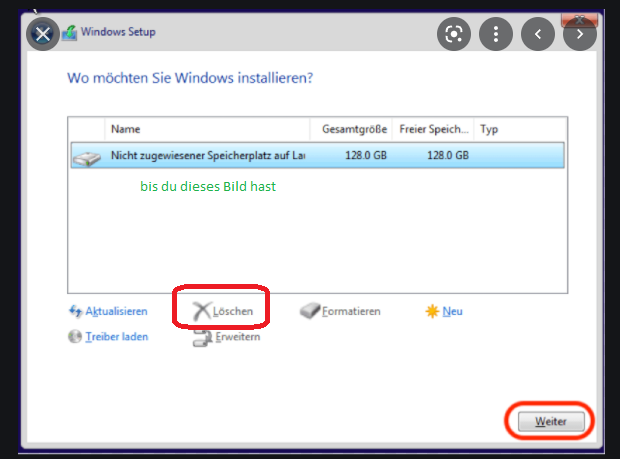The image size is (620, 459).
Task: Click heading Wo möchten Sie Windows installieren?
Action: click(190, 78)
